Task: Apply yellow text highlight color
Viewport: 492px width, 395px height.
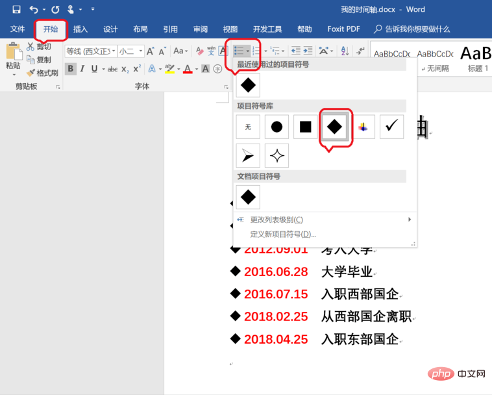Action: pos(170,69)
